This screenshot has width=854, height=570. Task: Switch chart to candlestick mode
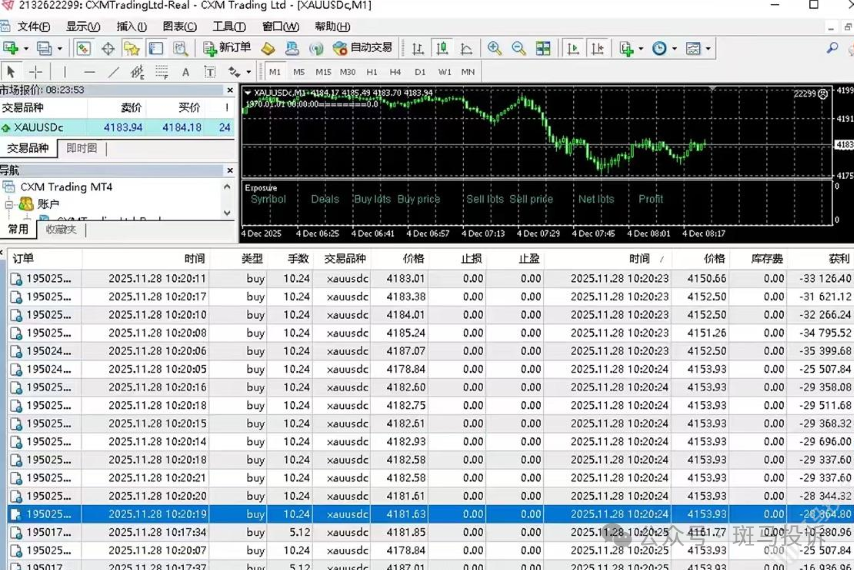coord(442,48)
